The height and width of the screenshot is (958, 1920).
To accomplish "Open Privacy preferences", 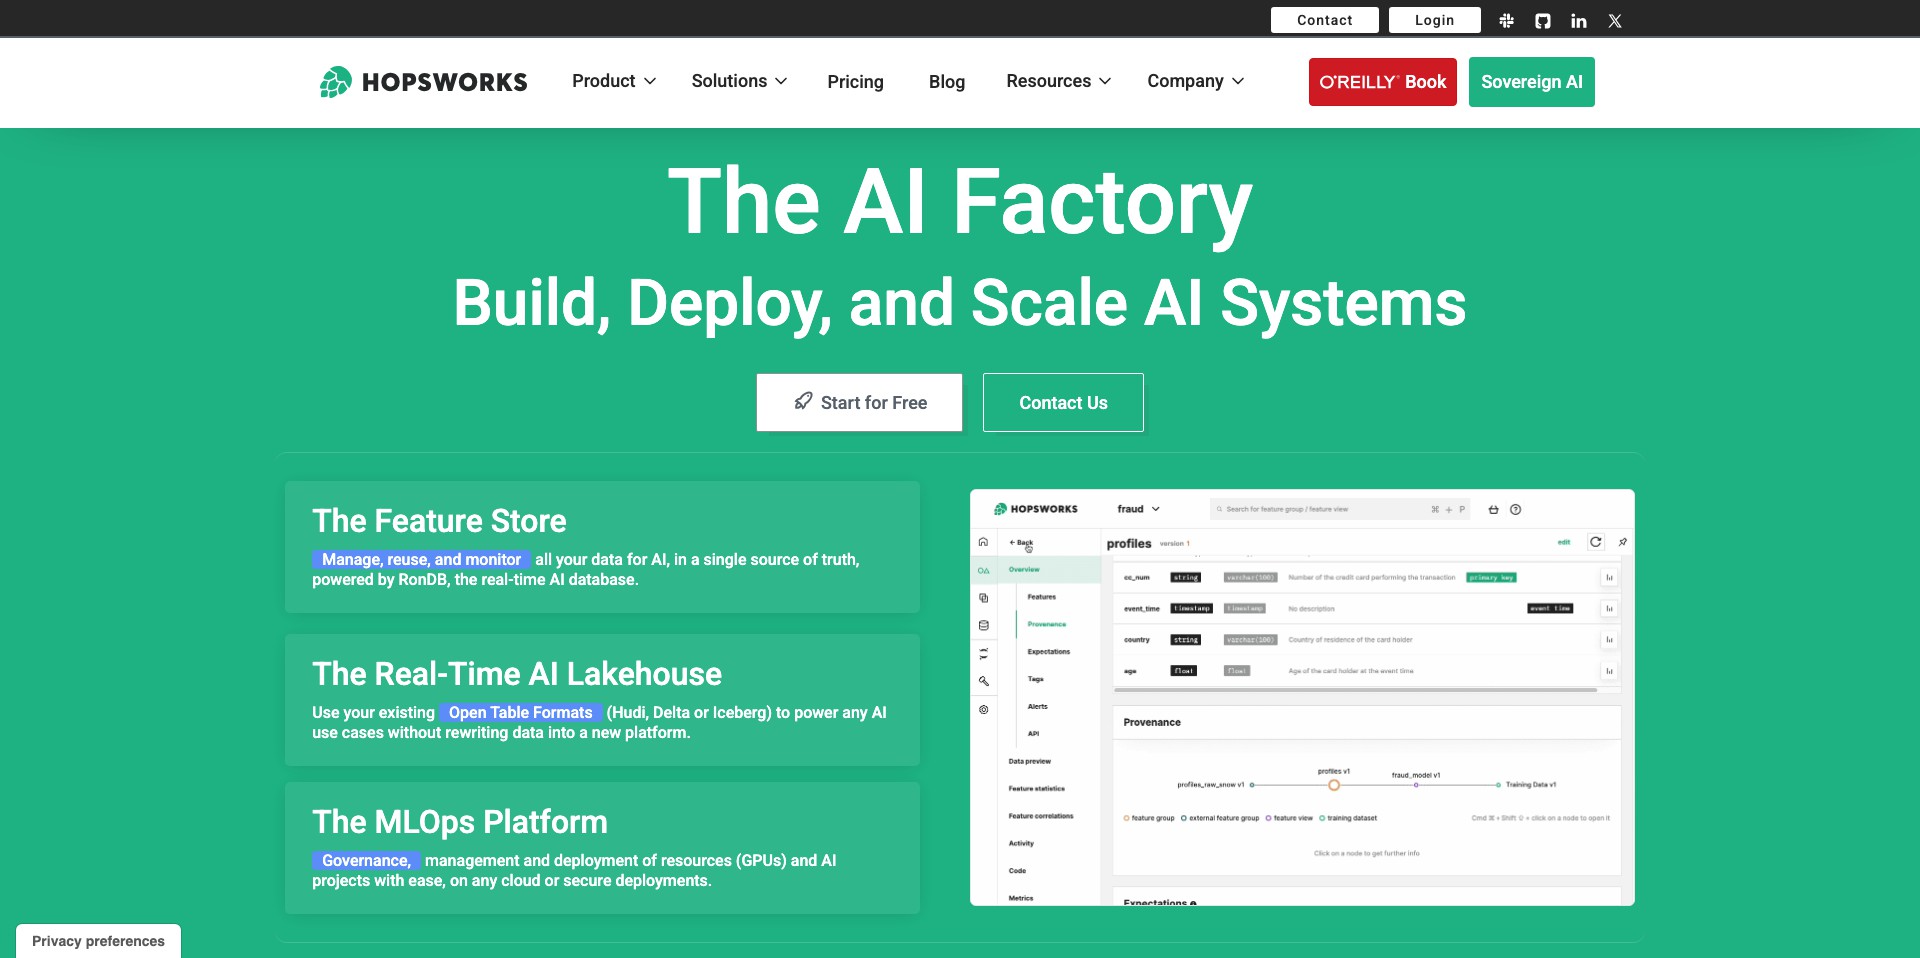I will pos(98,941).
